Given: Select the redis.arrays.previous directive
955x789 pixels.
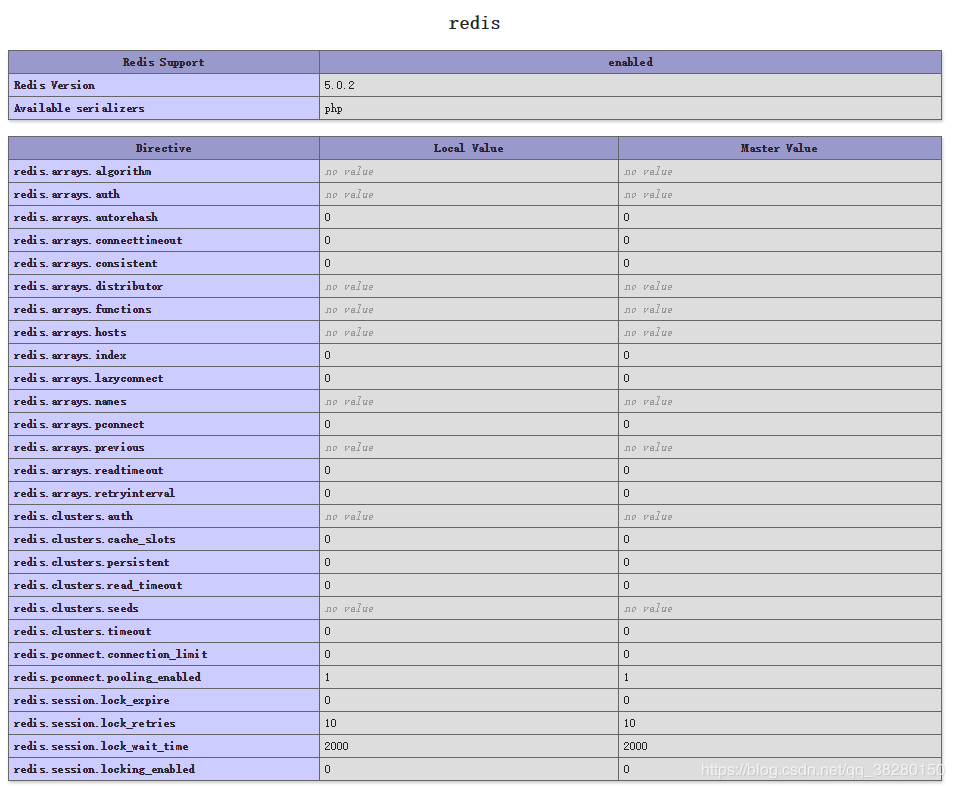Looking at the screenshot, I should [79, 447].
